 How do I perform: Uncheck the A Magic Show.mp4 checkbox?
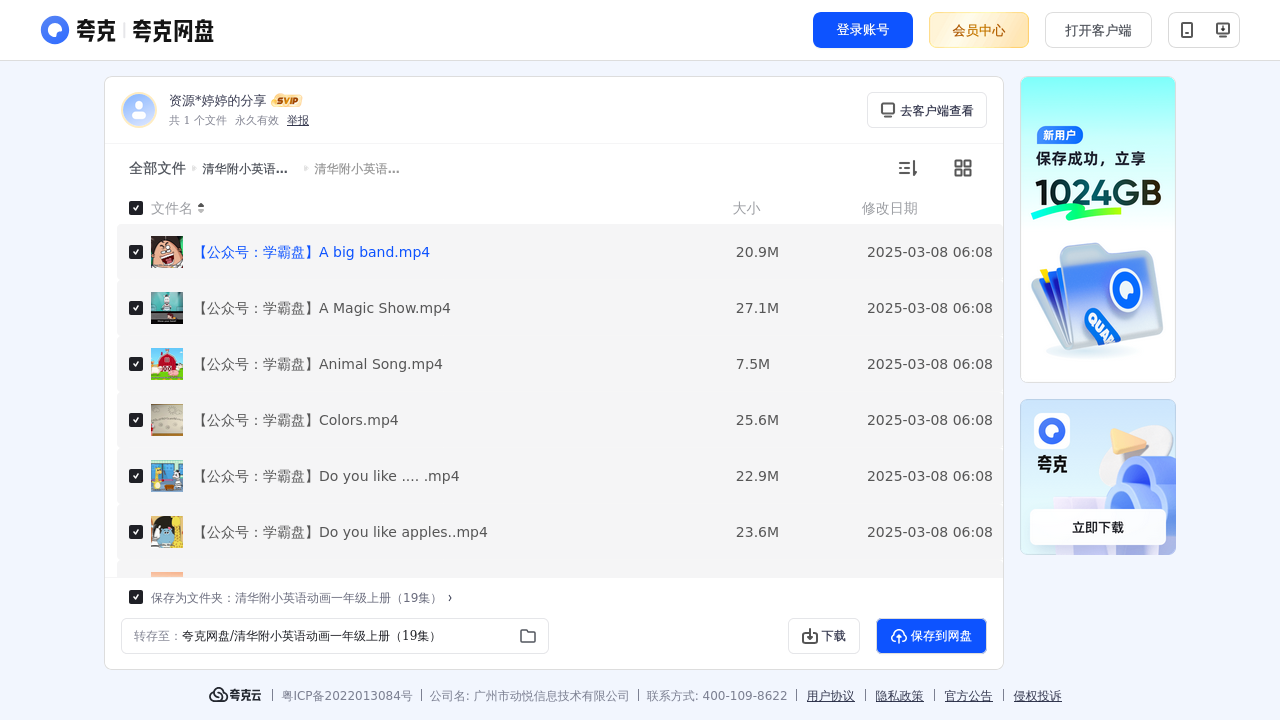[x=136, y=308]
